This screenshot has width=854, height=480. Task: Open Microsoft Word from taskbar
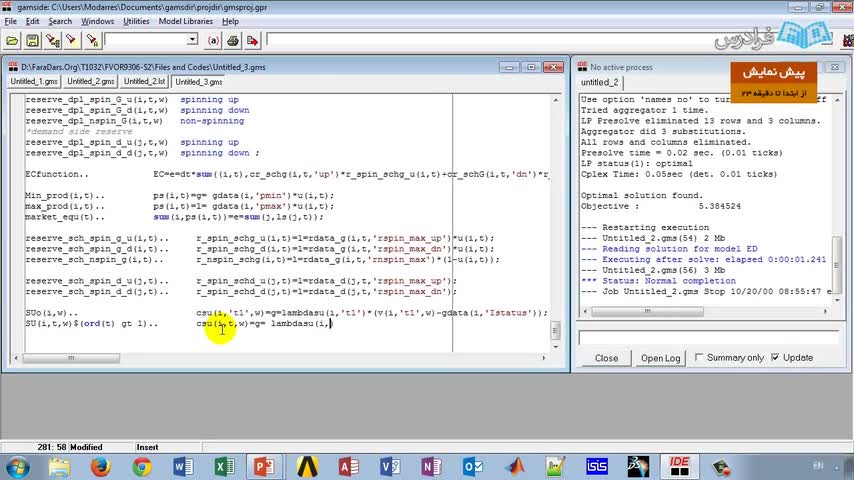pyautogui.click(x=184, y=467)
